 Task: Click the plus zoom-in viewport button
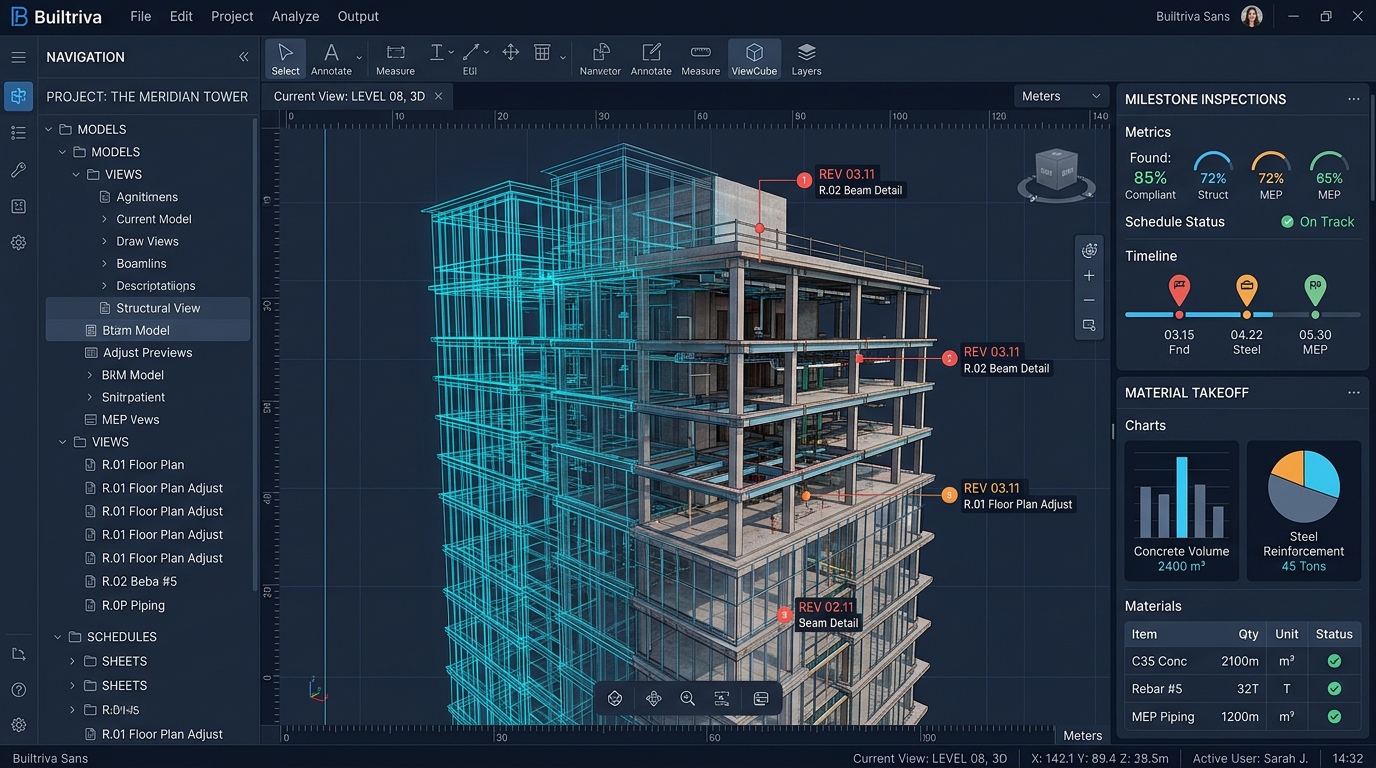tap(1089, 275)
